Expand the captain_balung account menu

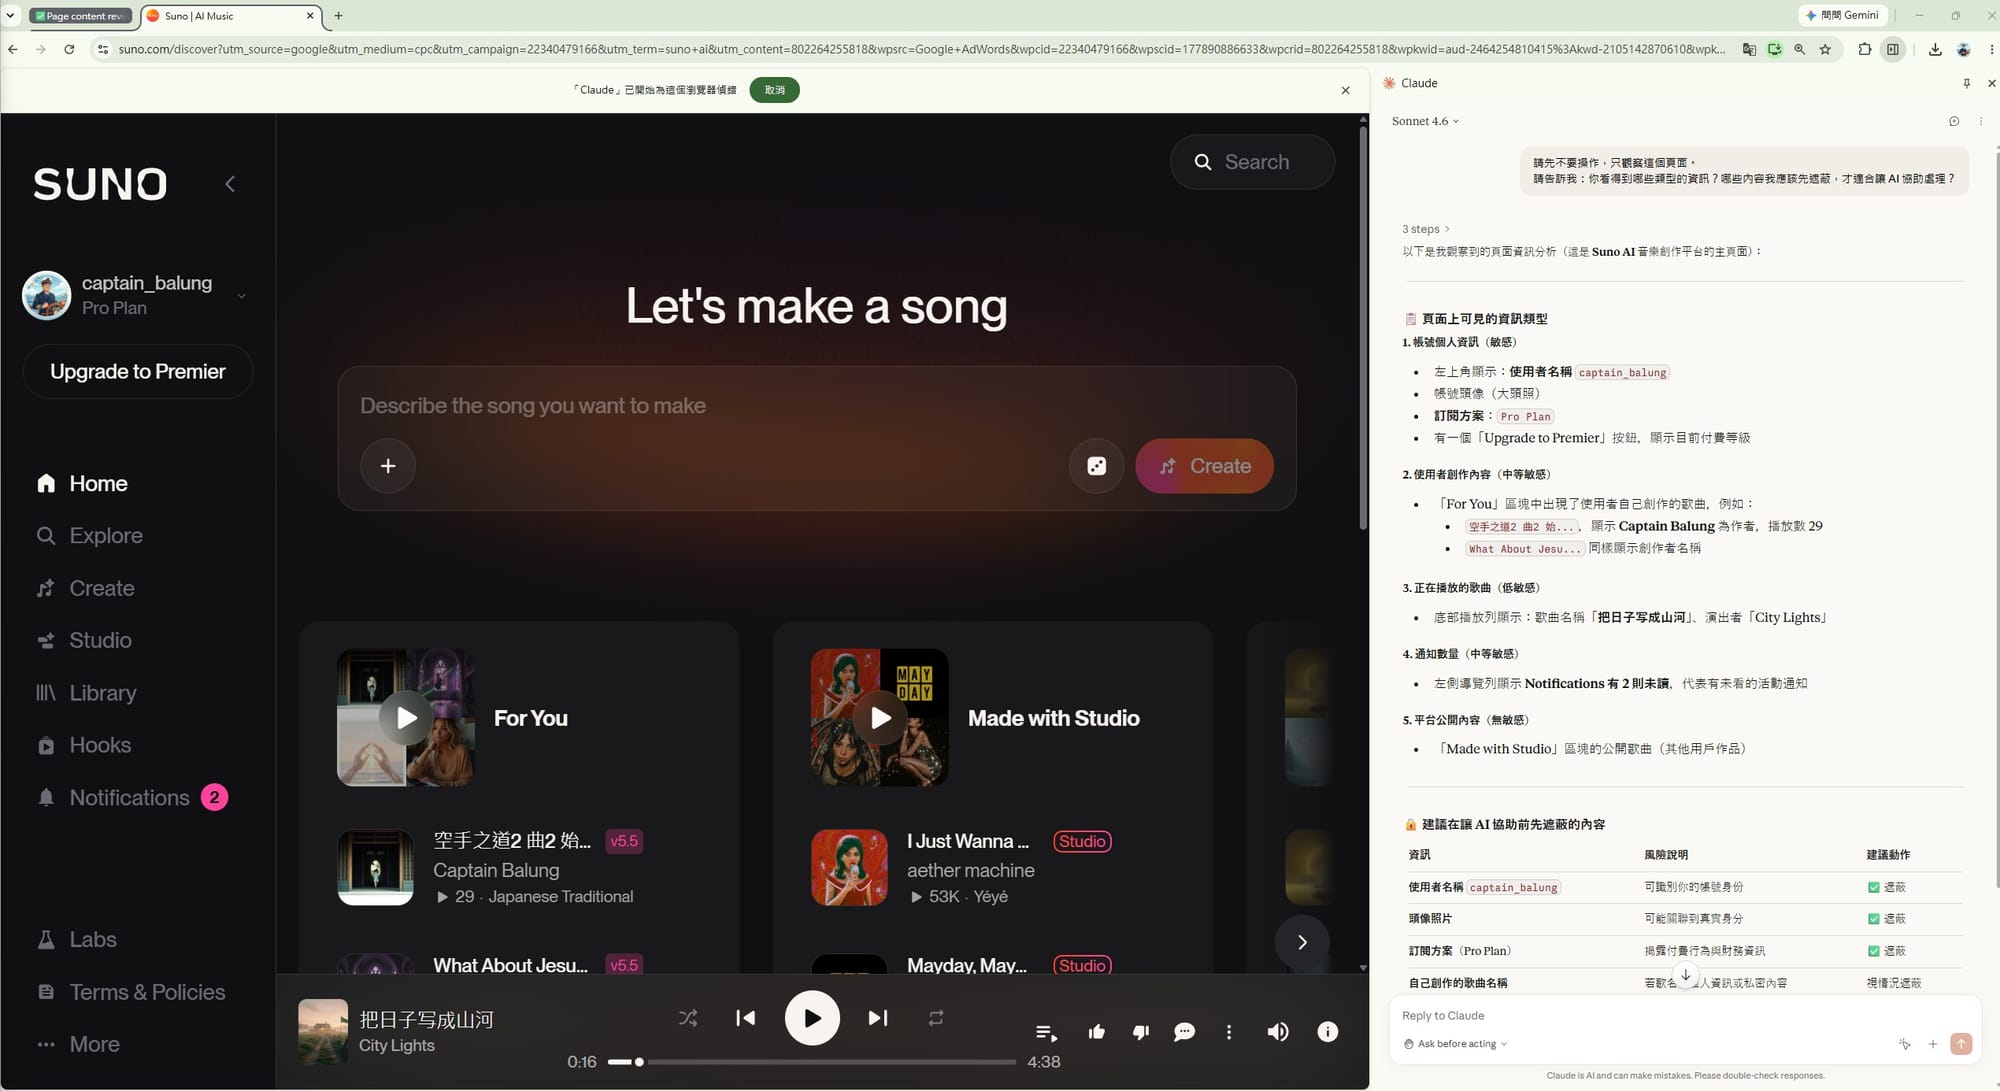[241, 296]
